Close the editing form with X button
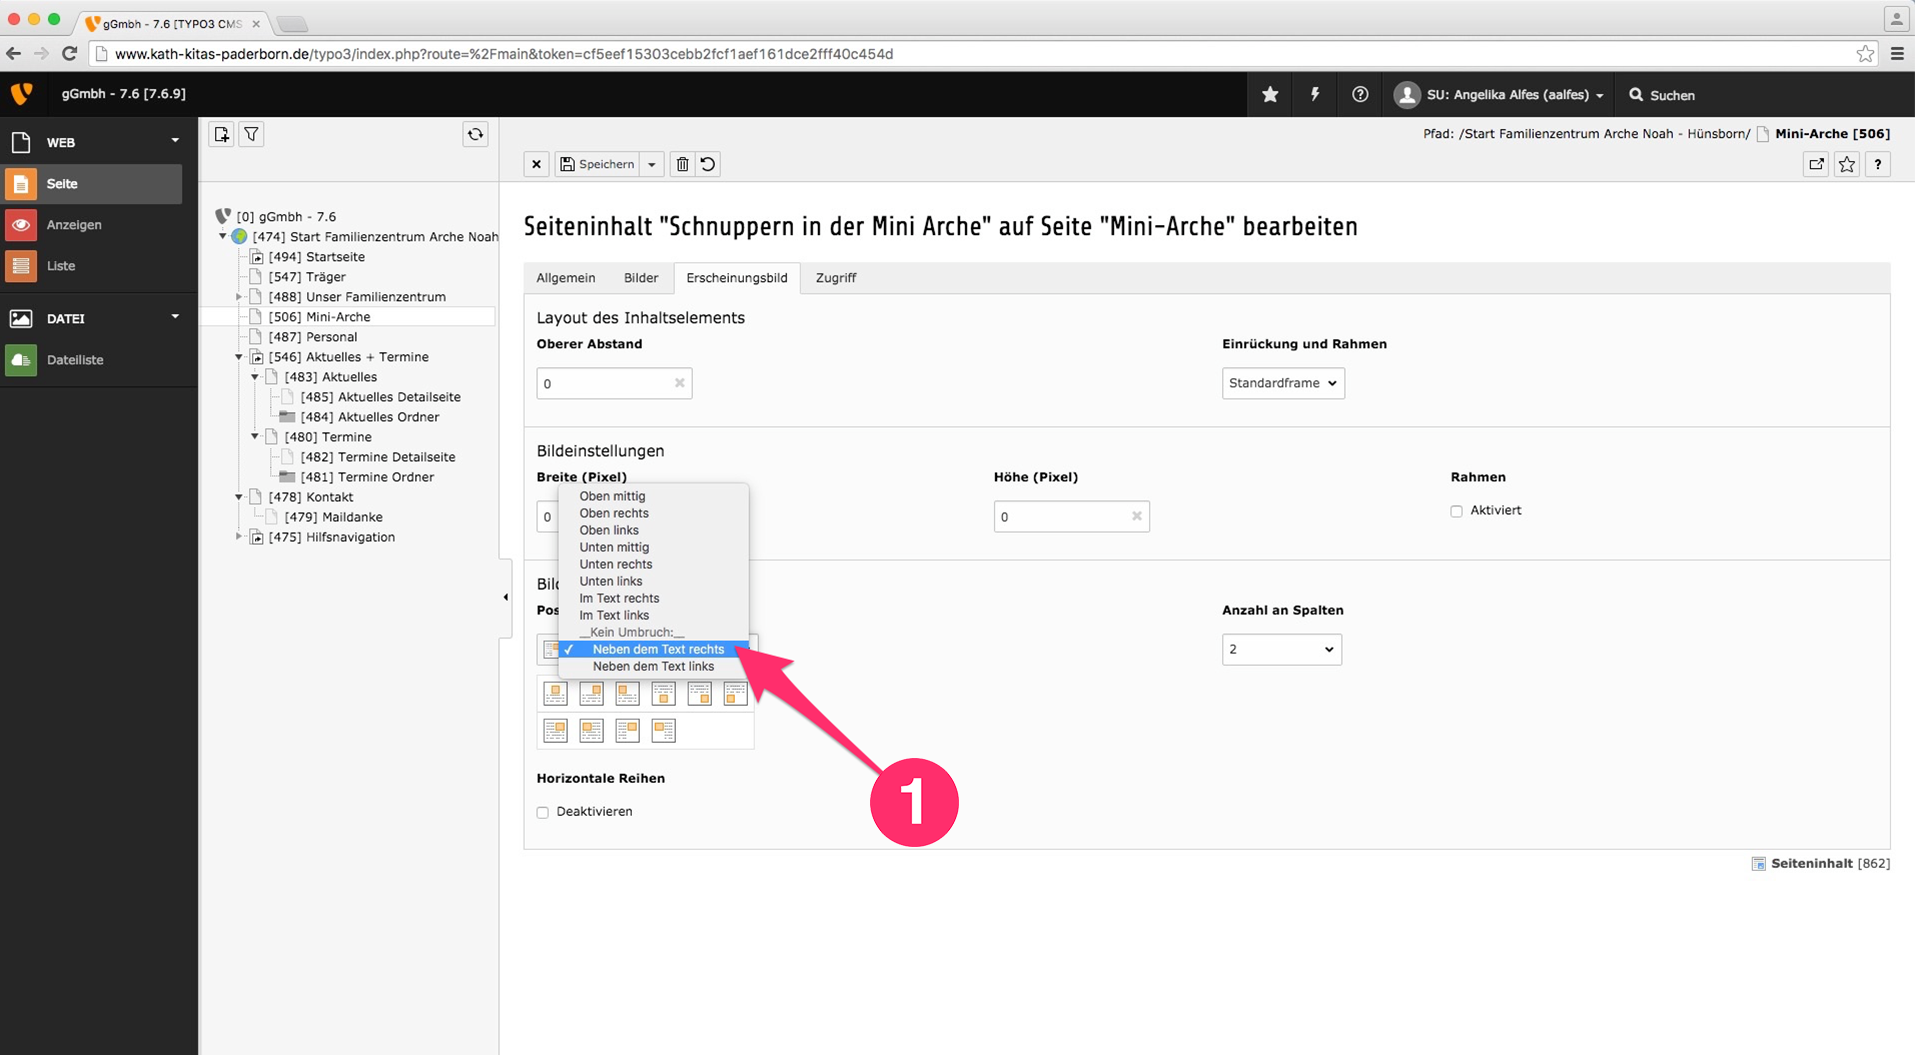 pos(537,164)
